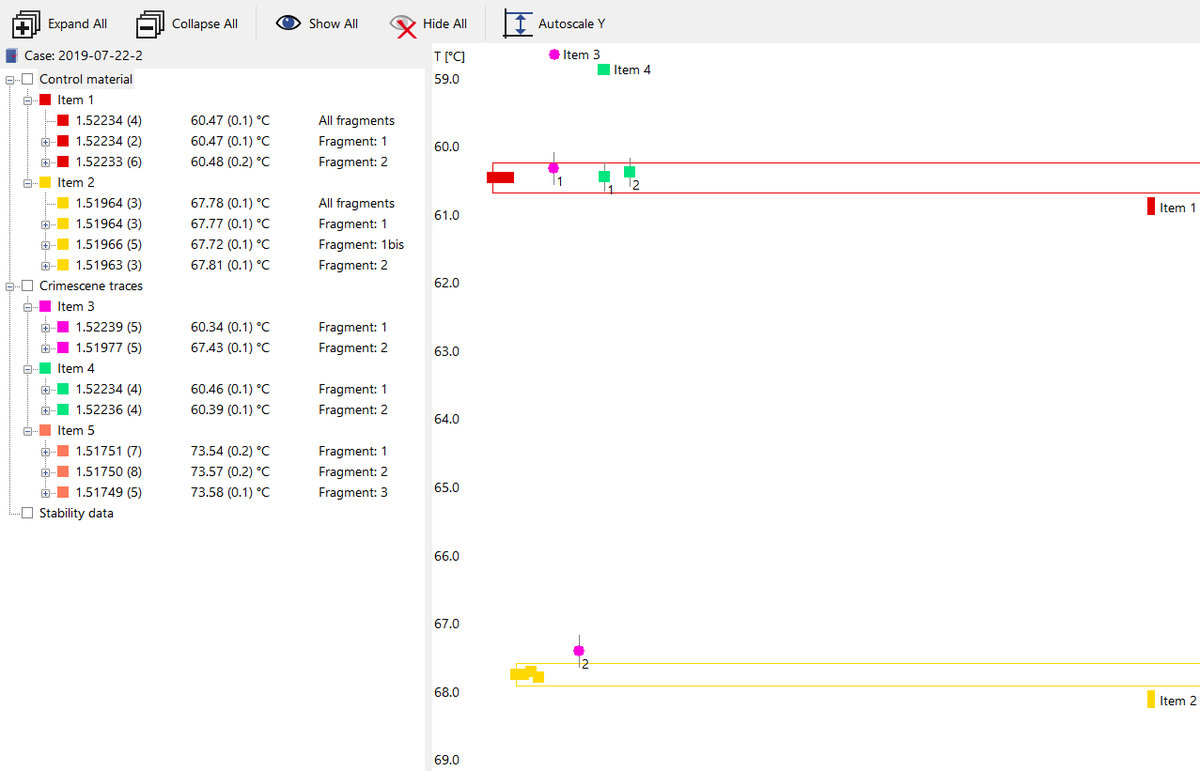Collapse the Item 1 tree node
The image size is (1200, 771).
click(x=28, y=100)
